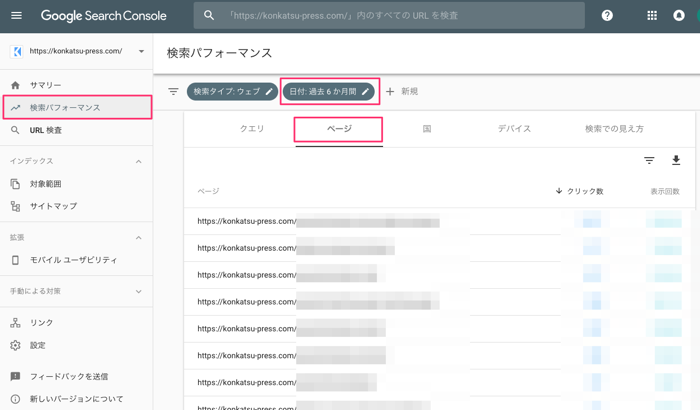700x410 pixels.
Task: Click 新しいバージョンについて link
Action: [76, 399]
